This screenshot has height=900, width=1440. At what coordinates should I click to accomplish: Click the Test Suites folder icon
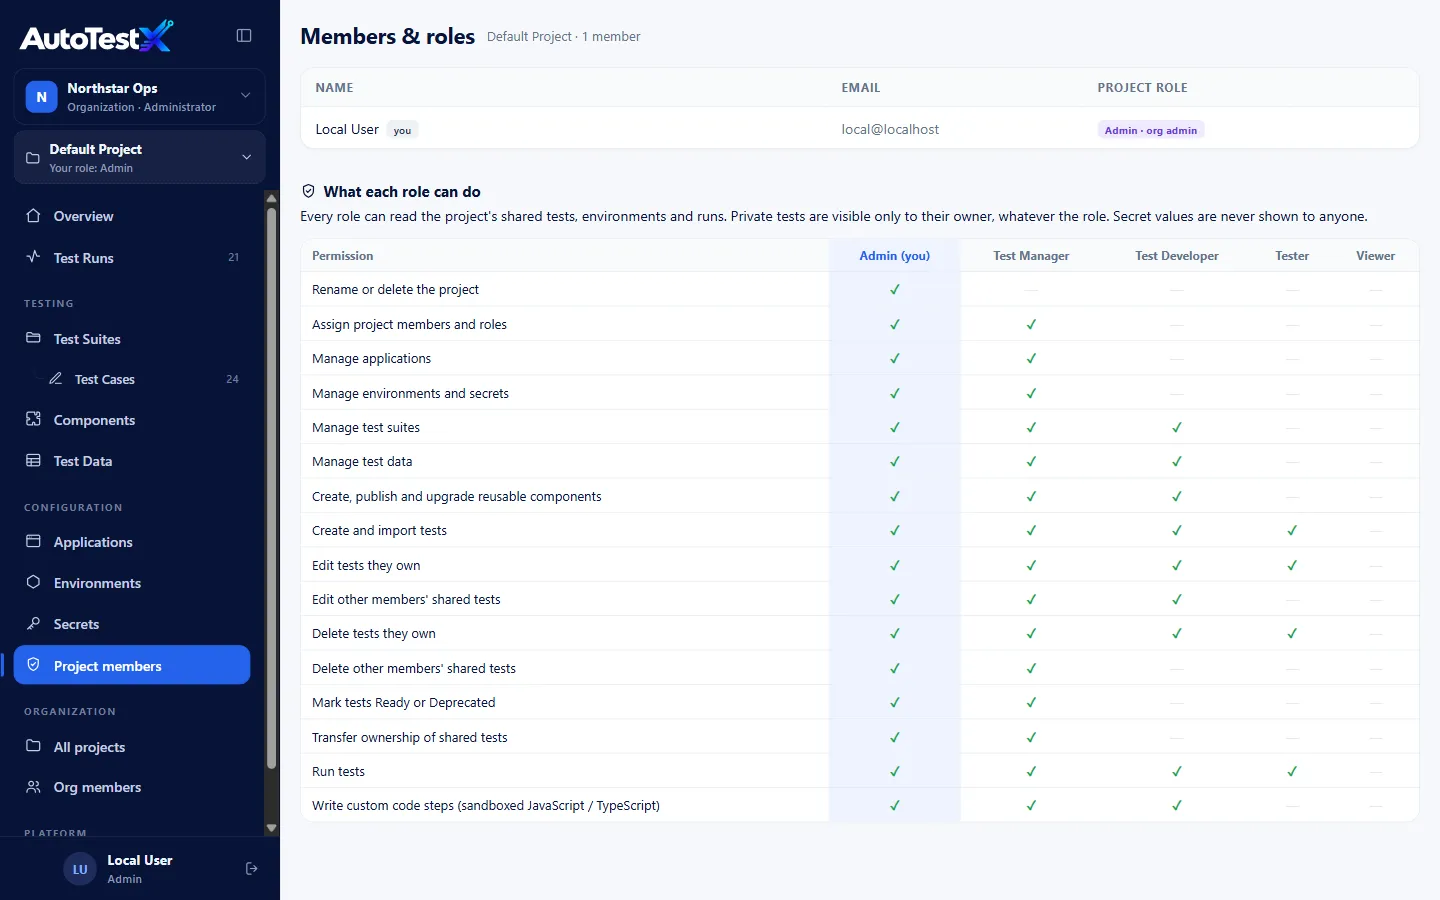point(33,338)
